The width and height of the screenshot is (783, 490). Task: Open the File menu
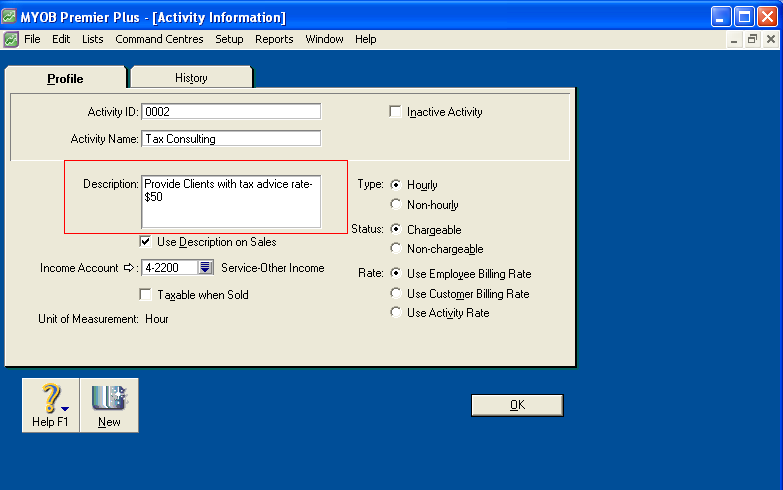32,39
